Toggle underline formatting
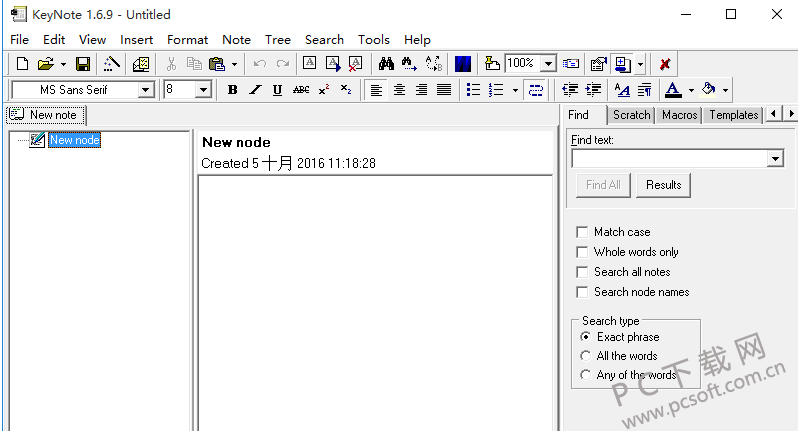Viewport: 798px width, 431px height. click(277, 90)
